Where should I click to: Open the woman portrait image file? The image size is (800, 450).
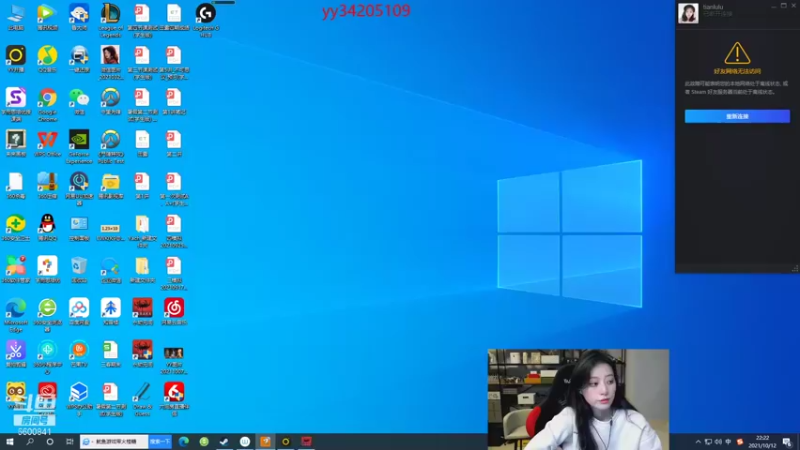(x=110, y=56)
